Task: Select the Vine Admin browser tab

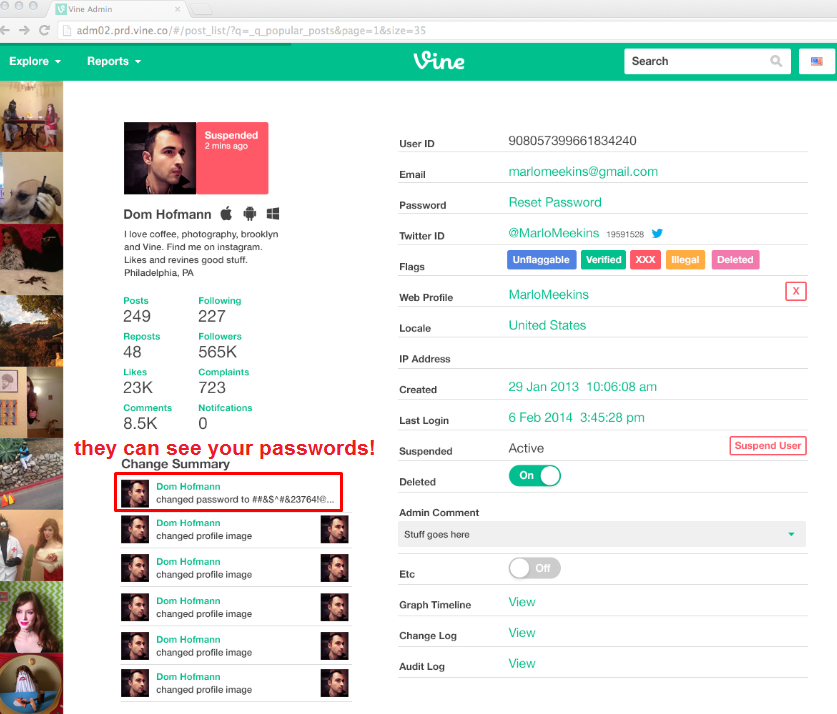Action: (119, 9)
